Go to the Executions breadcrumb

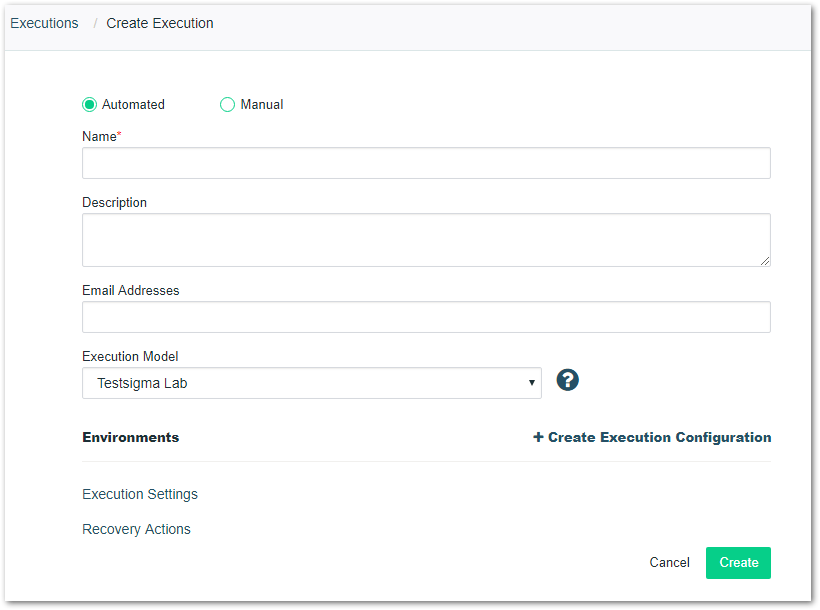44,23
